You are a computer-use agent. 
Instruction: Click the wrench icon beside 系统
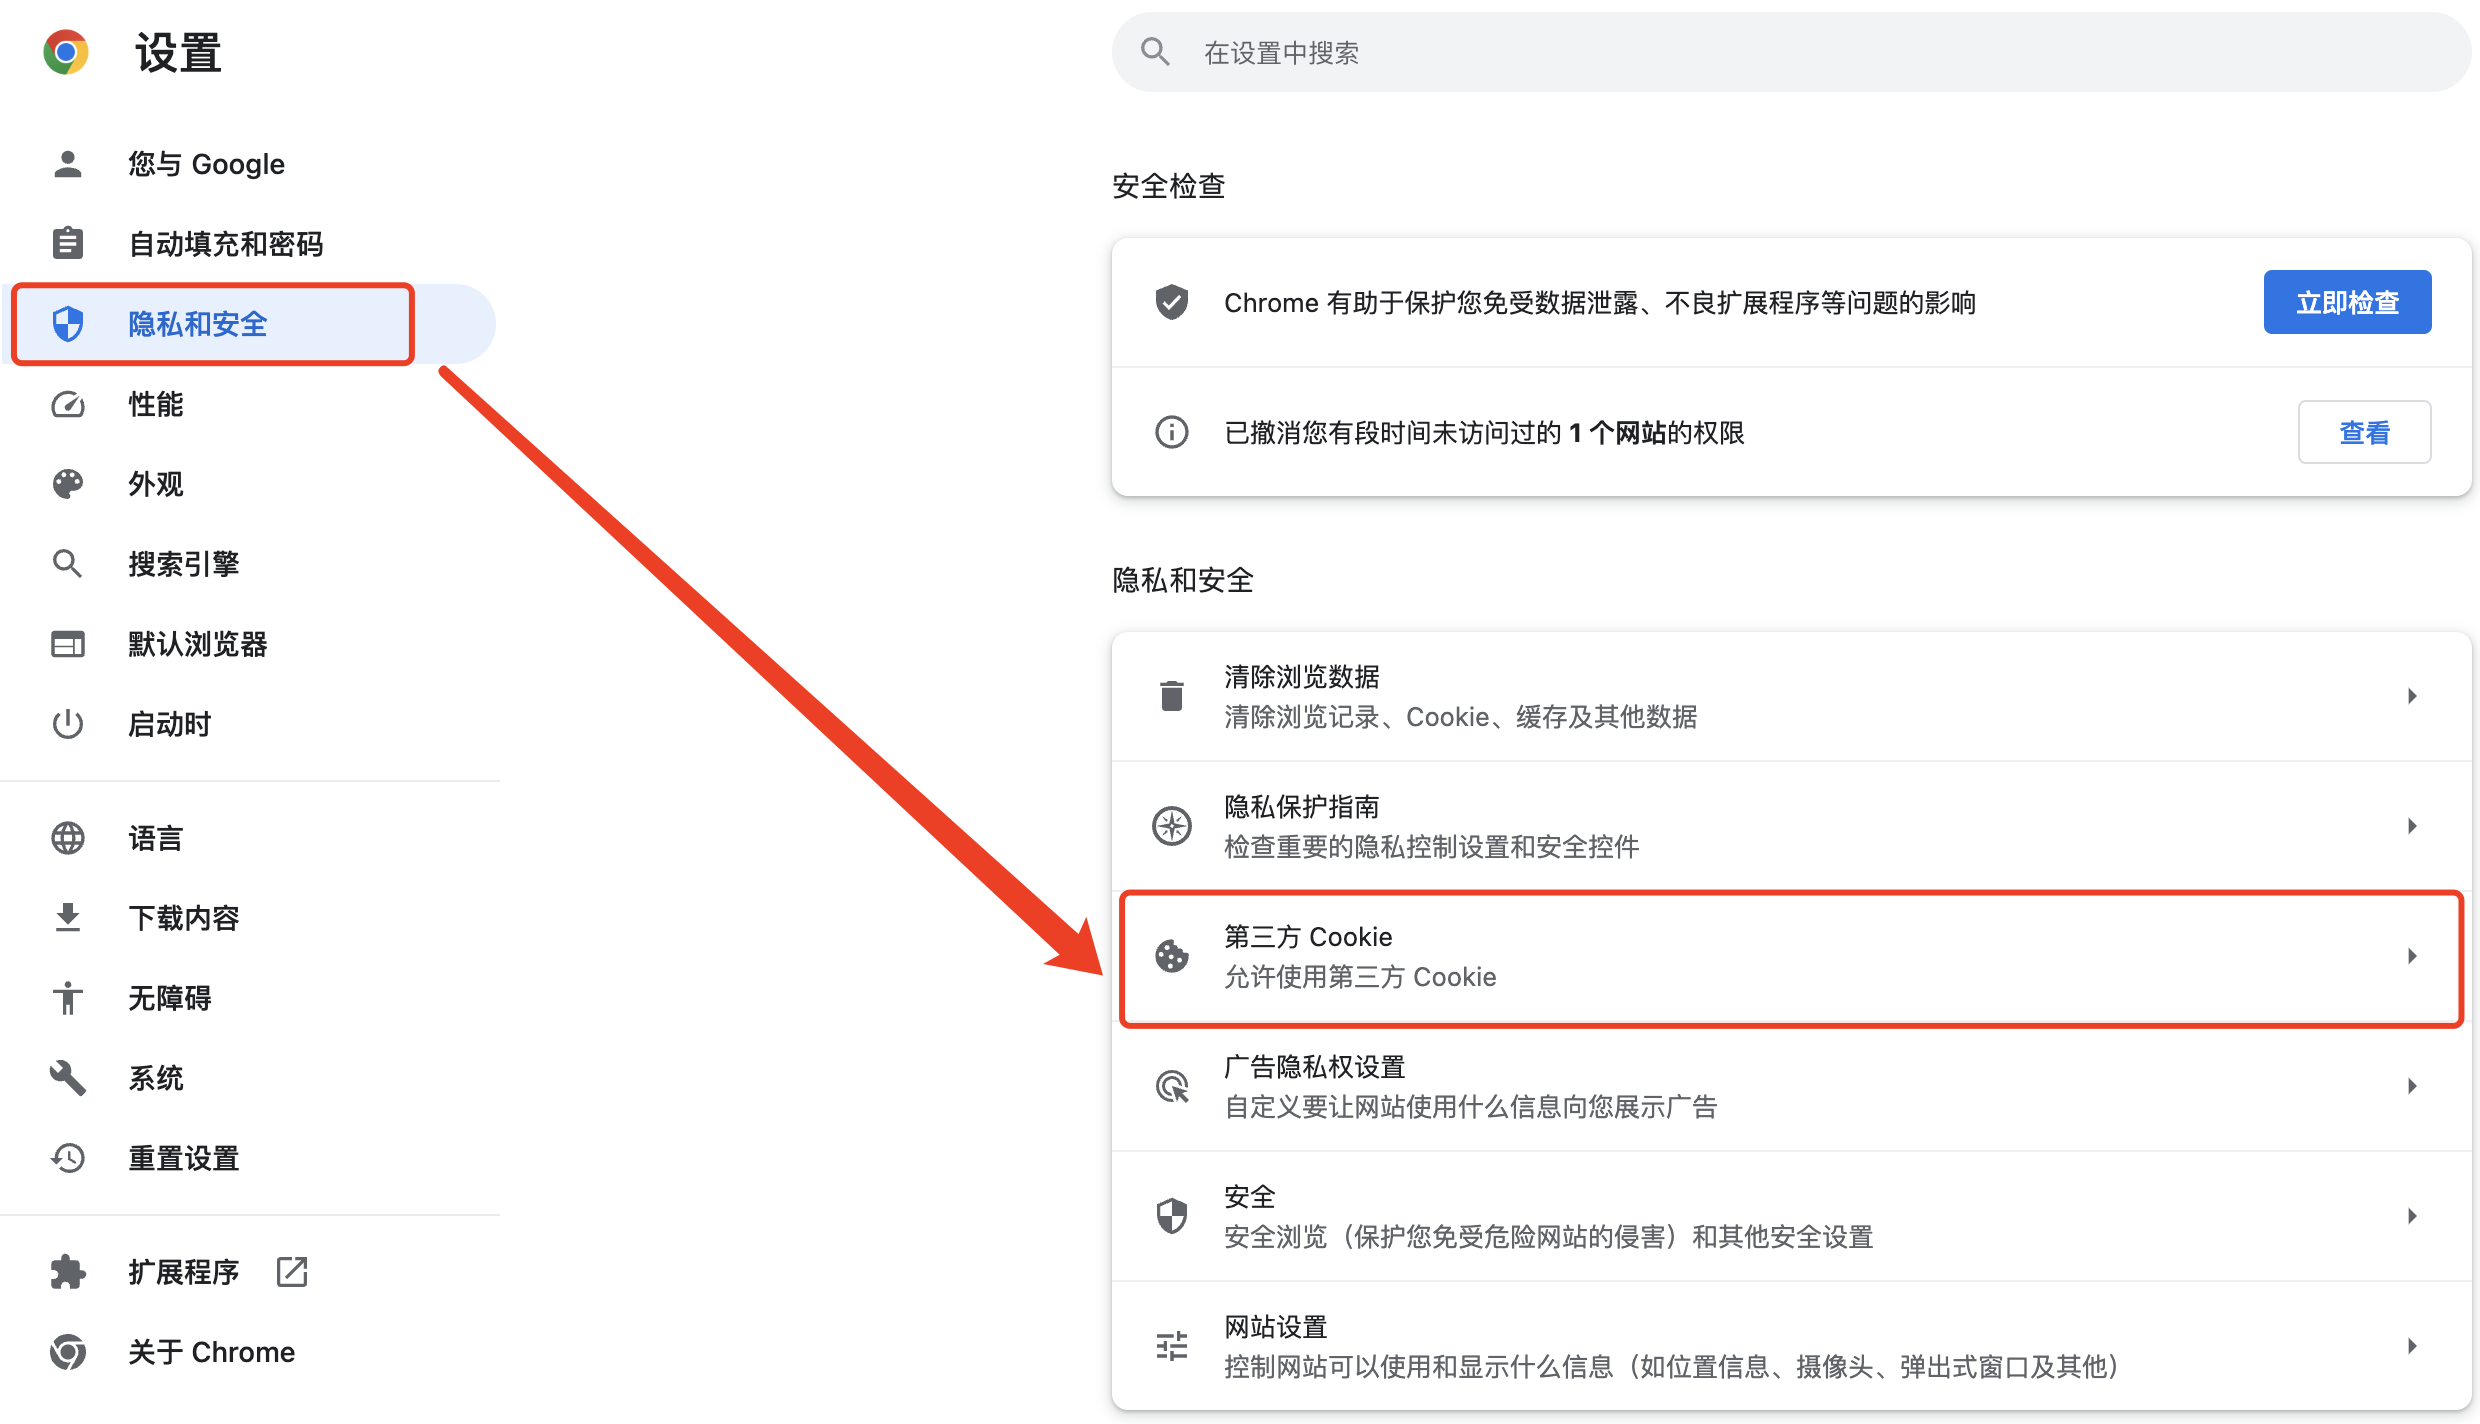[68, 1078]
